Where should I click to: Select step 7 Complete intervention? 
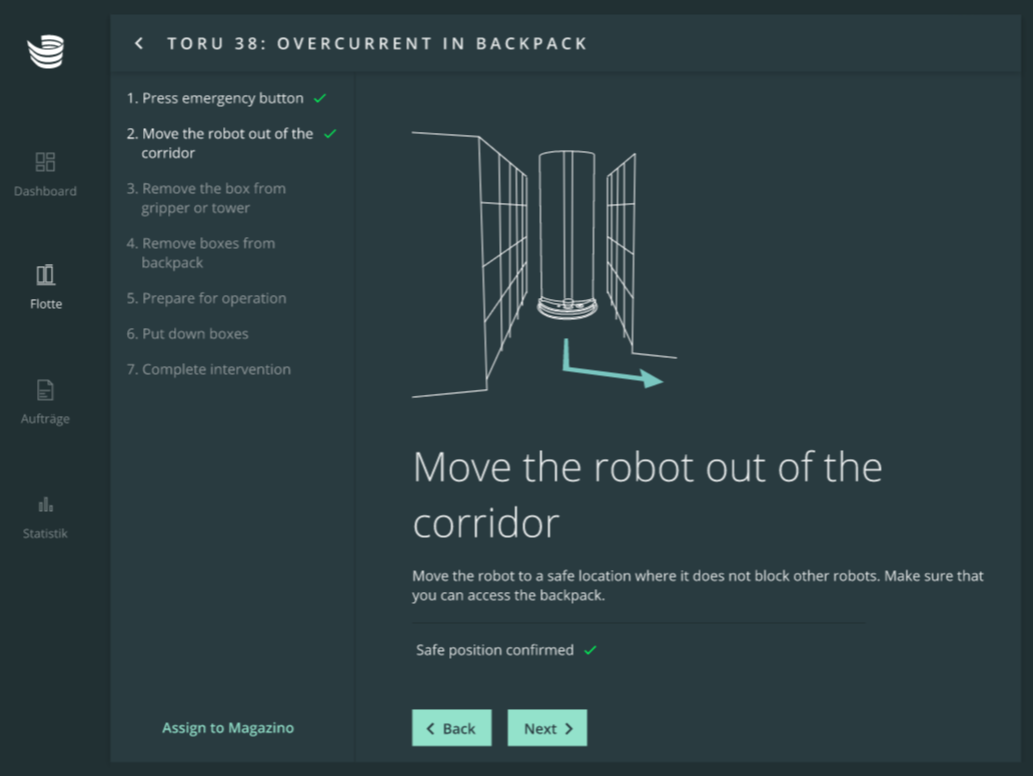point(208,370)
